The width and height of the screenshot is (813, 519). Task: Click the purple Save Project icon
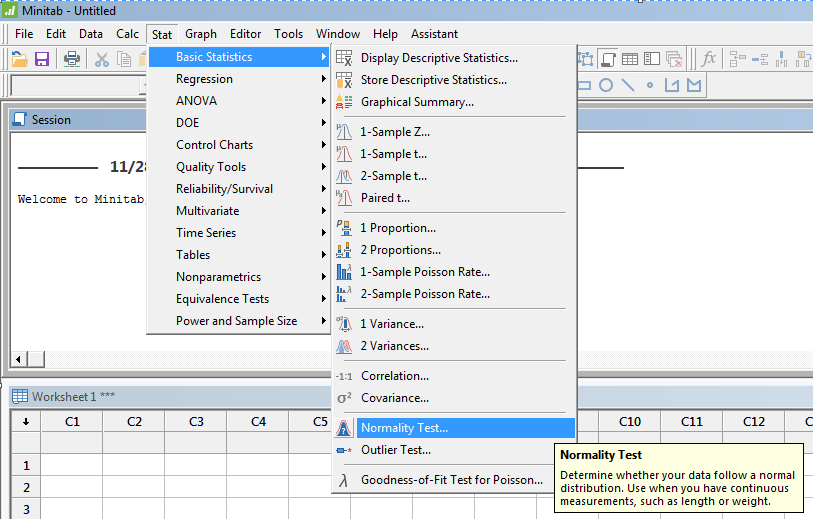(42, 59)
